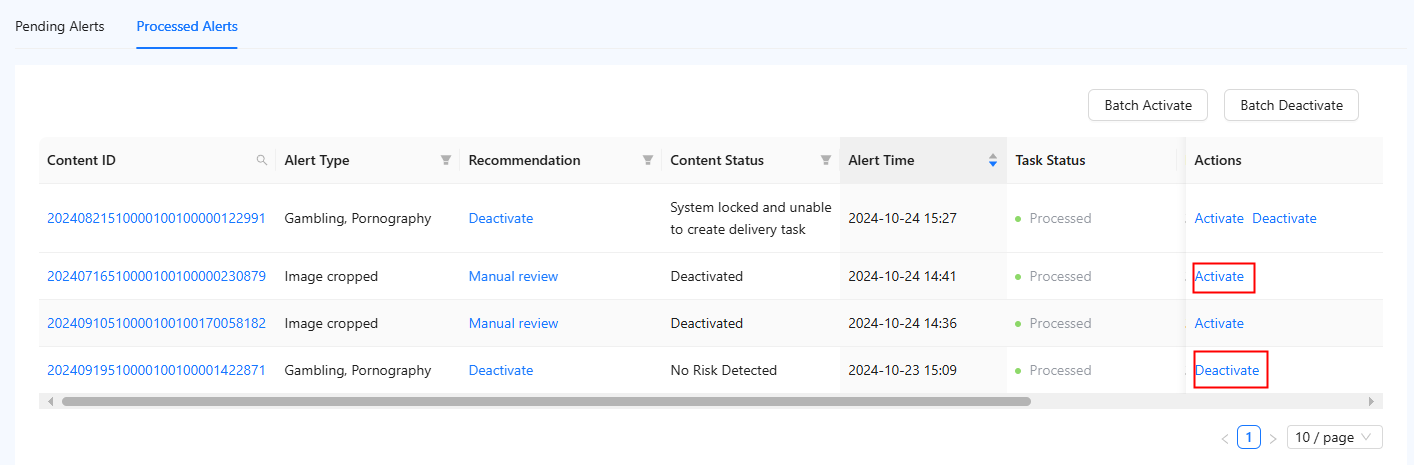
Task: Click 'Image cropped' in the 14:41 row
Action: (x=331, y=276)
